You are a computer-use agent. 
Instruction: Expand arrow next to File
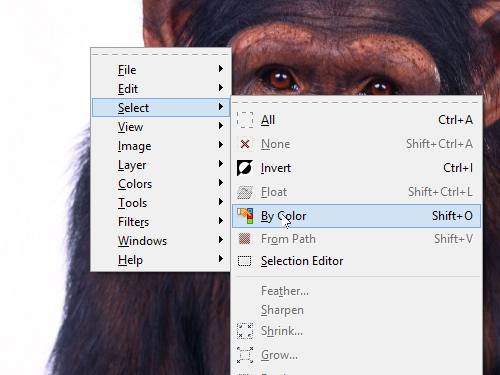tap(221, 69)
